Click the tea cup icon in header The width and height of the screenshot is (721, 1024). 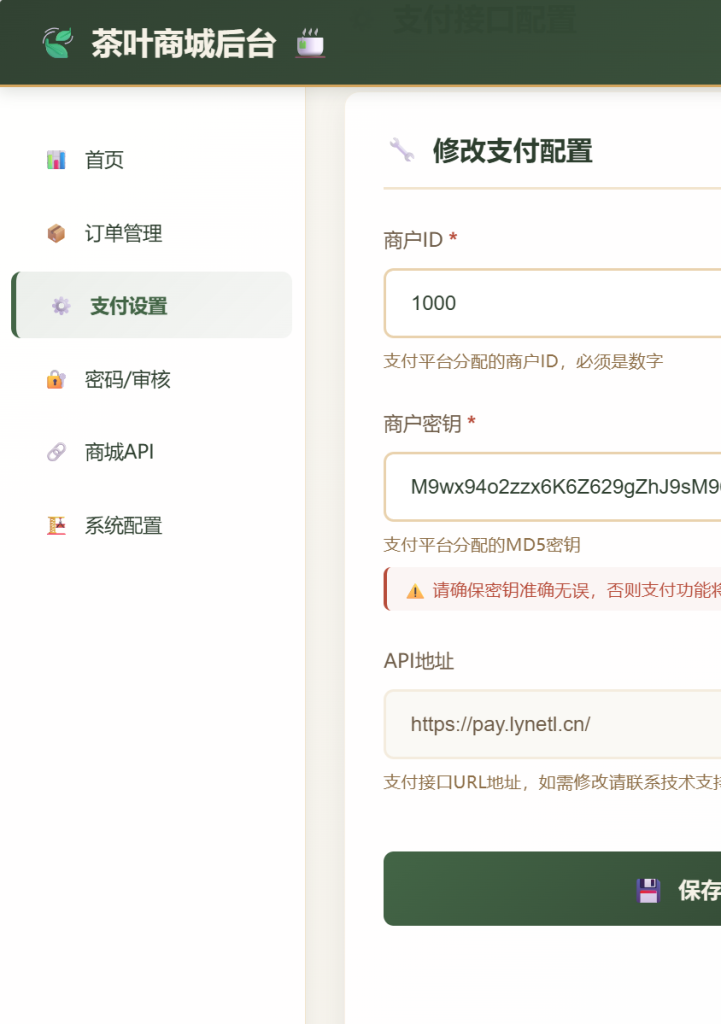click(310, 43)
